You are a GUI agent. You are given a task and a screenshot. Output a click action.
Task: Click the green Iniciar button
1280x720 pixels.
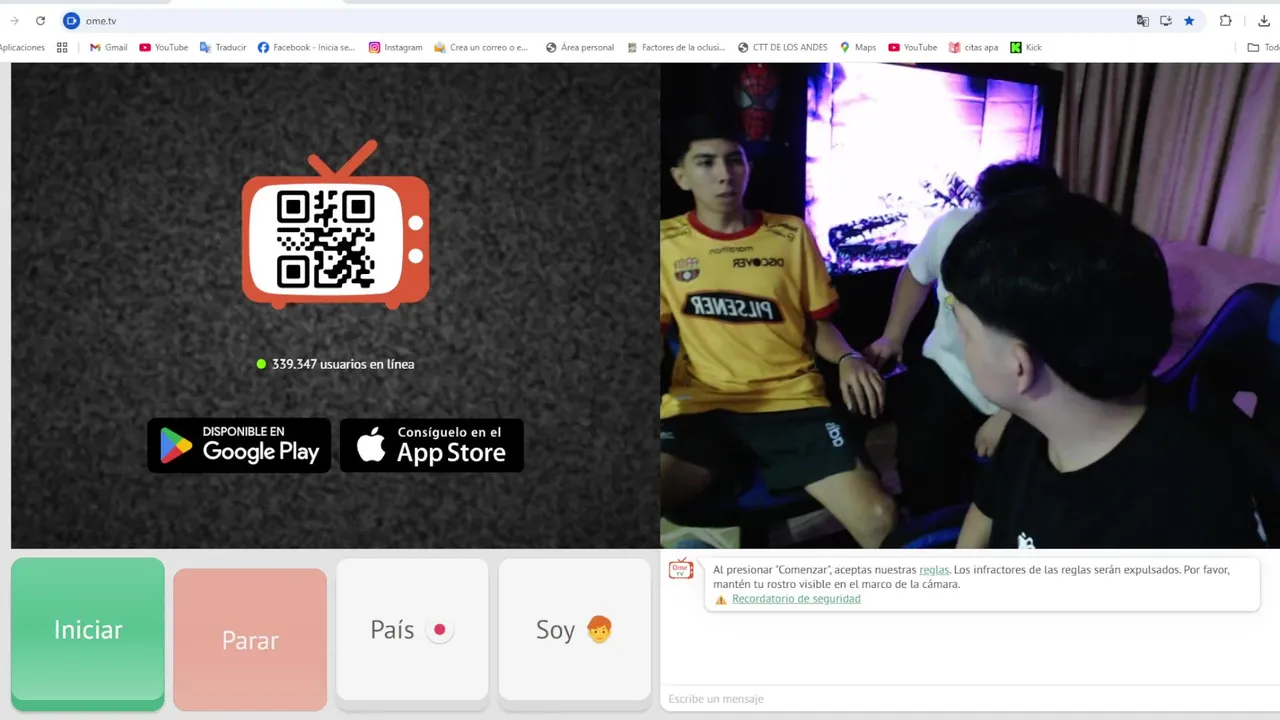[88, 634]
